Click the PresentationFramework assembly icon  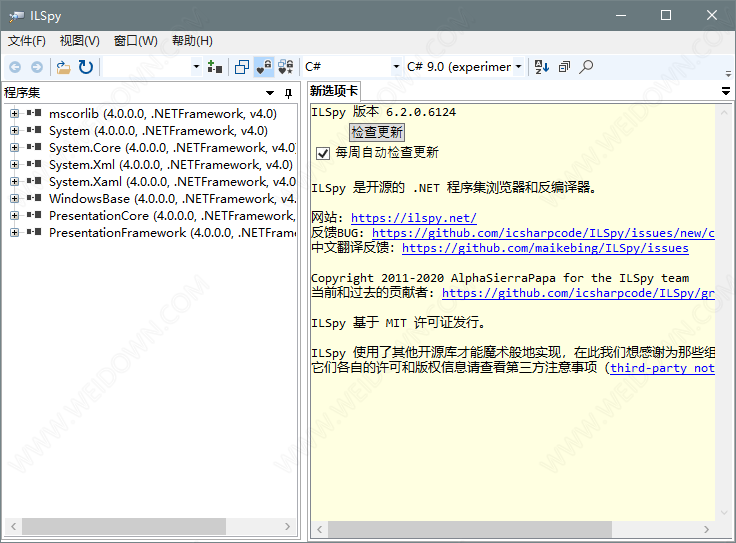pyautogui.click(x=34, y=232)
